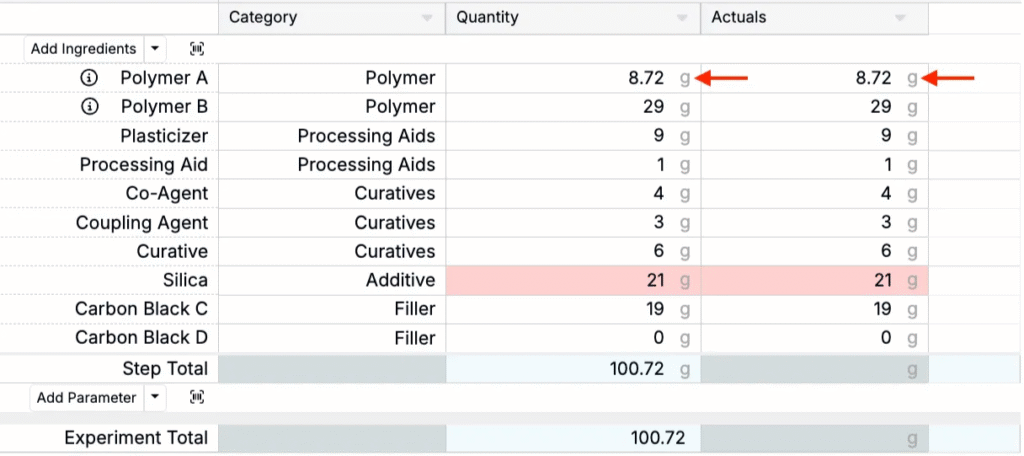Select the Step Total quantity cell
Screen dimensions: 1024x456
point(572,369)
